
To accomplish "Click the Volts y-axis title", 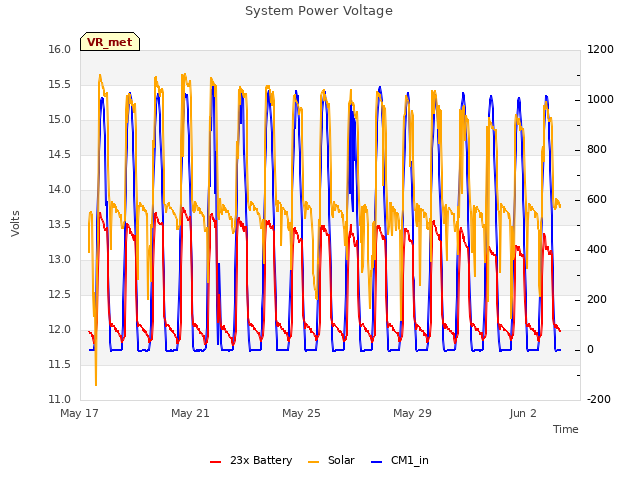I will pos(15,223).
